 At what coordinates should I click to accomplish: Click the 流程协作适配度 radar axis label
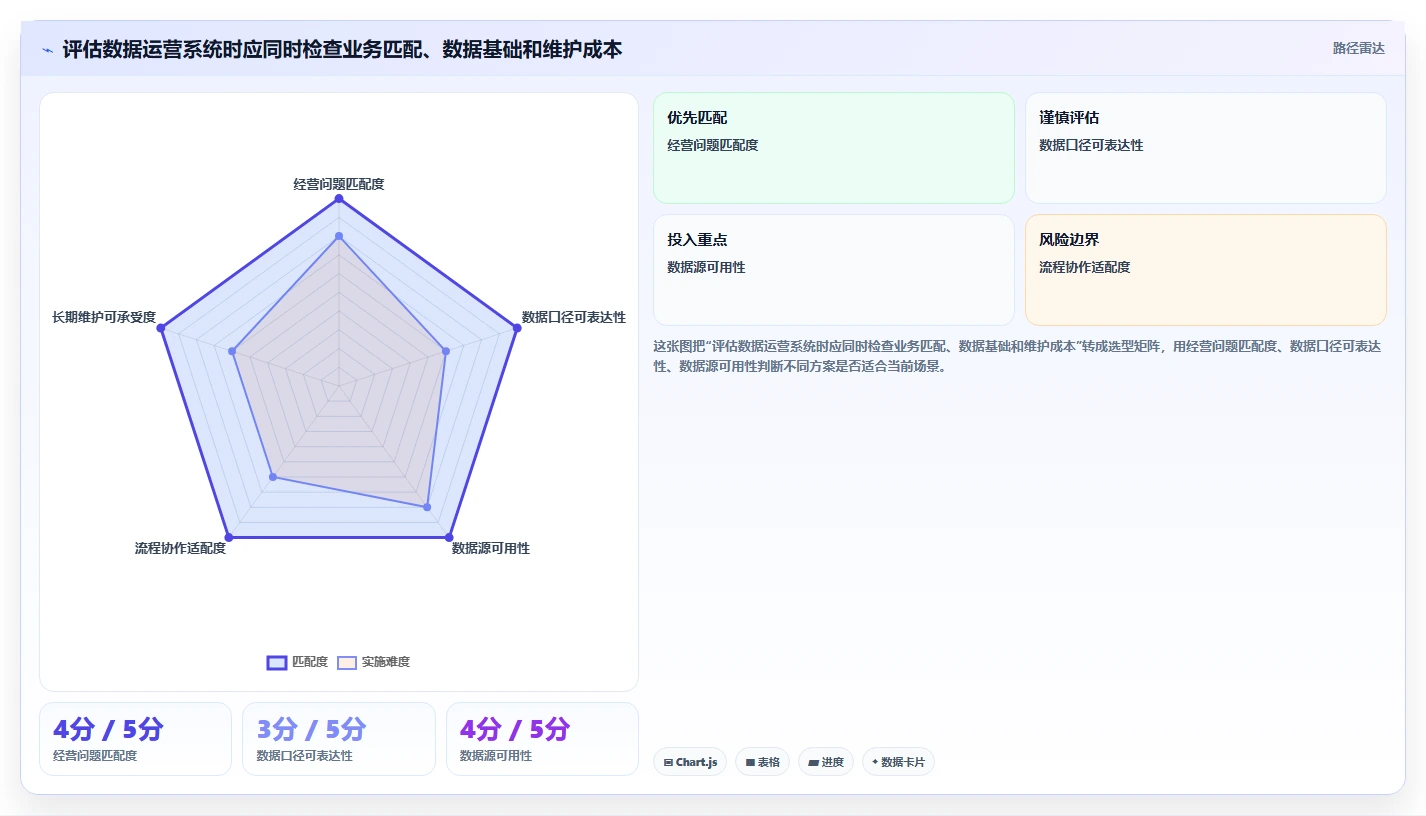pos(181,548)
